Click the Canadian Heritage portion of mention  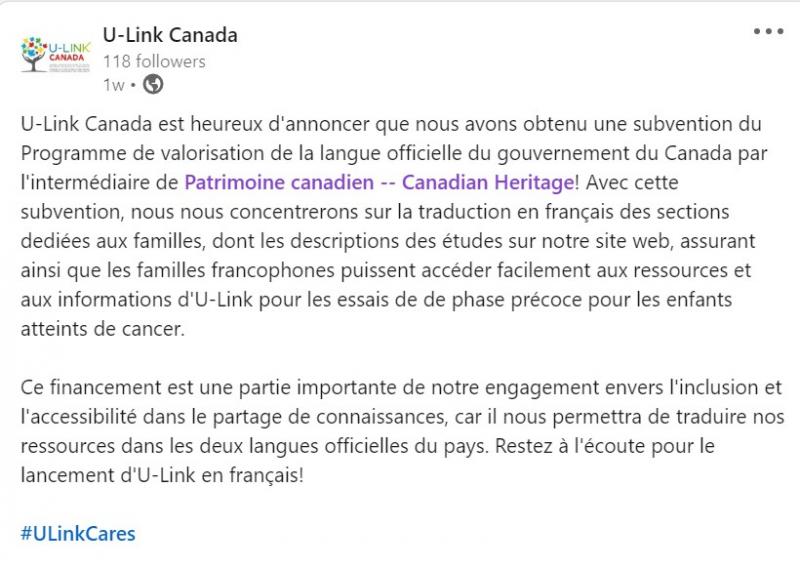(x=488, y=183)
